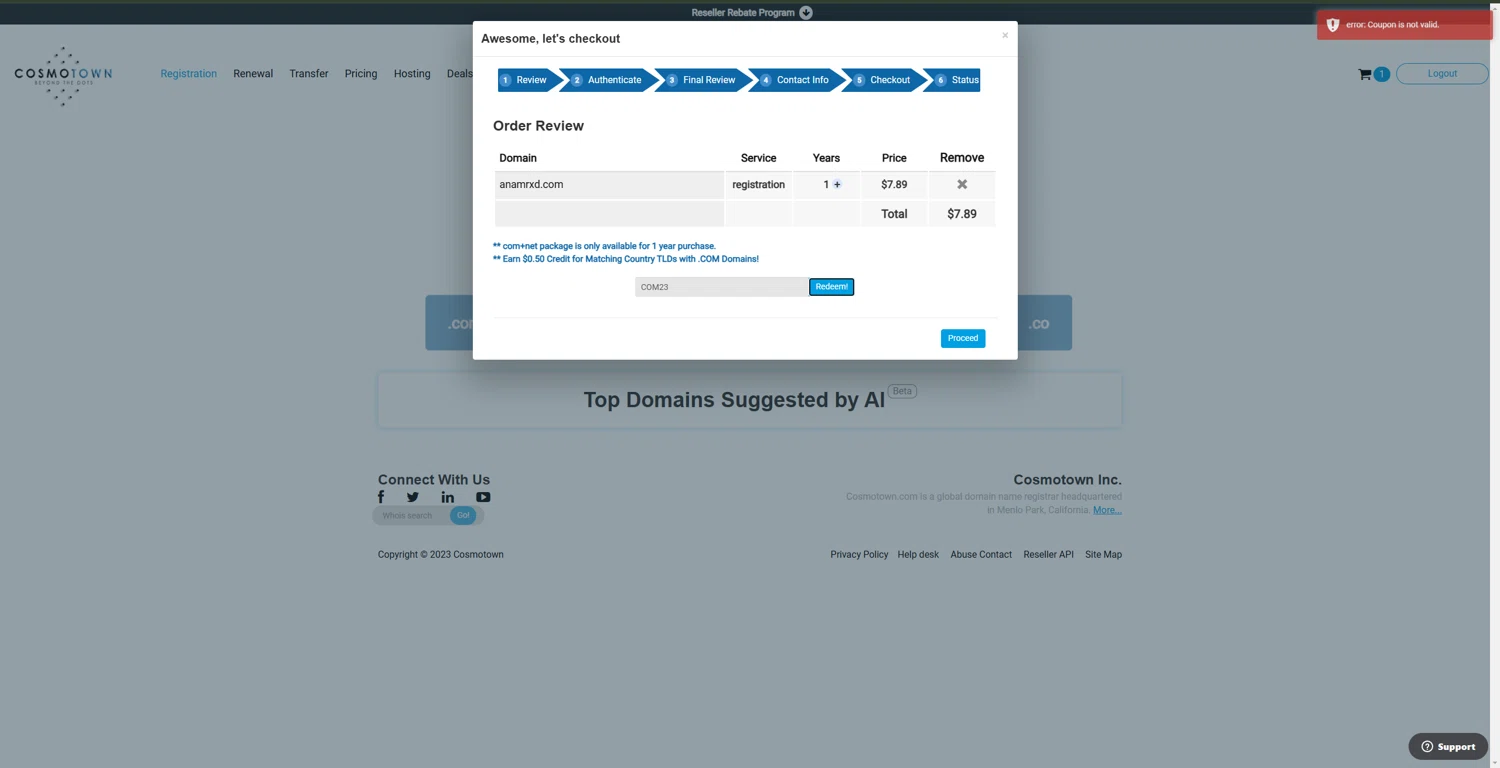1500x768 pixels.
Task: Follow the More... link
Action: pos(1107,510)
